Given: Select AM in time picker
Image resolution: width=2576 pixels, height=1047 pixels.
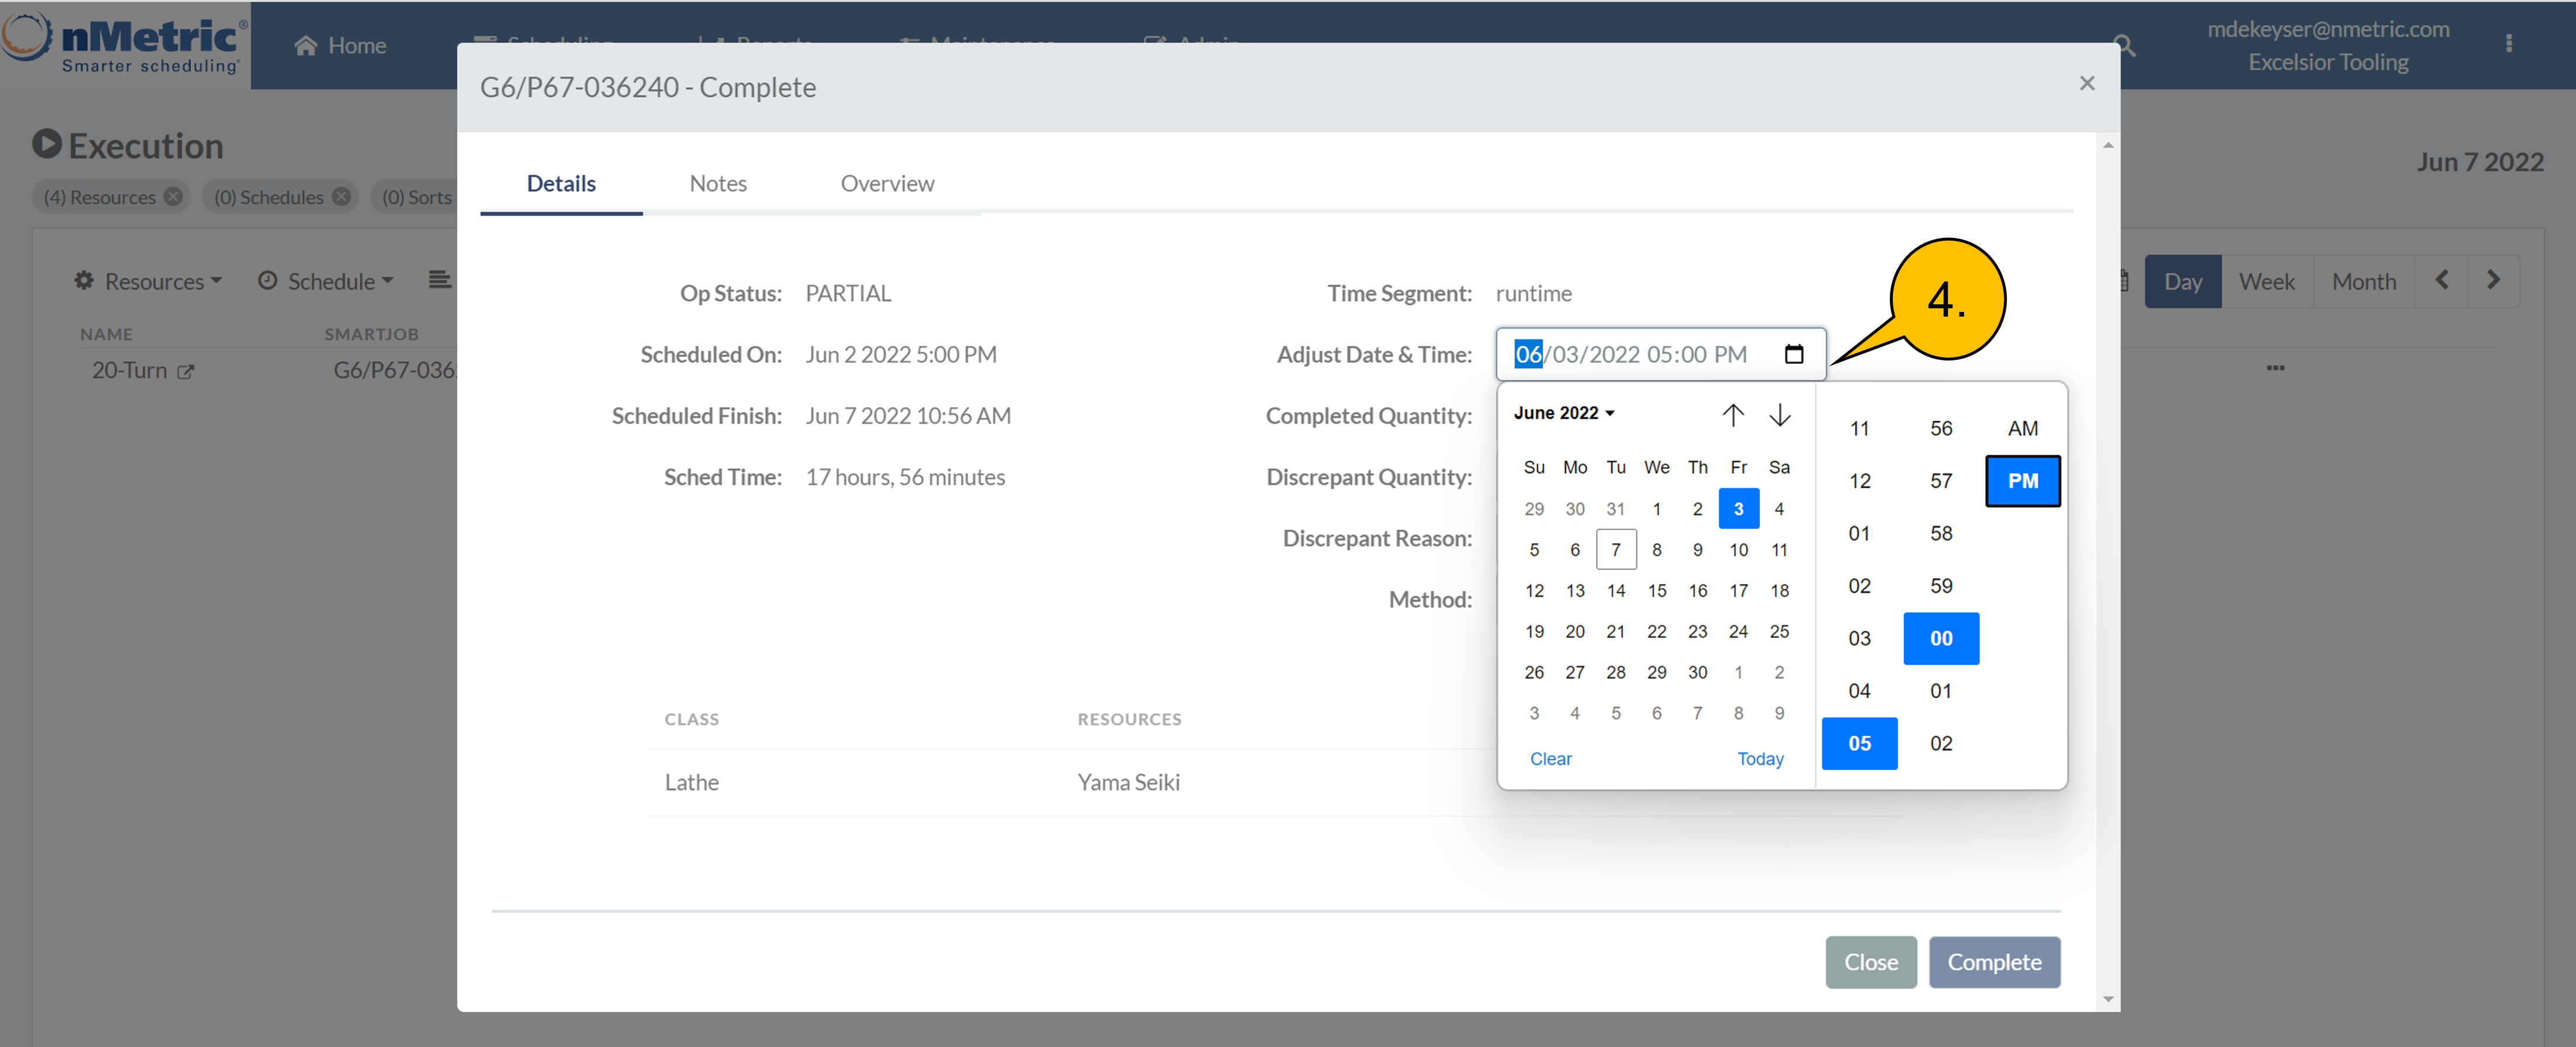Looking at the screenshot, I should (x=2022, y=428).
